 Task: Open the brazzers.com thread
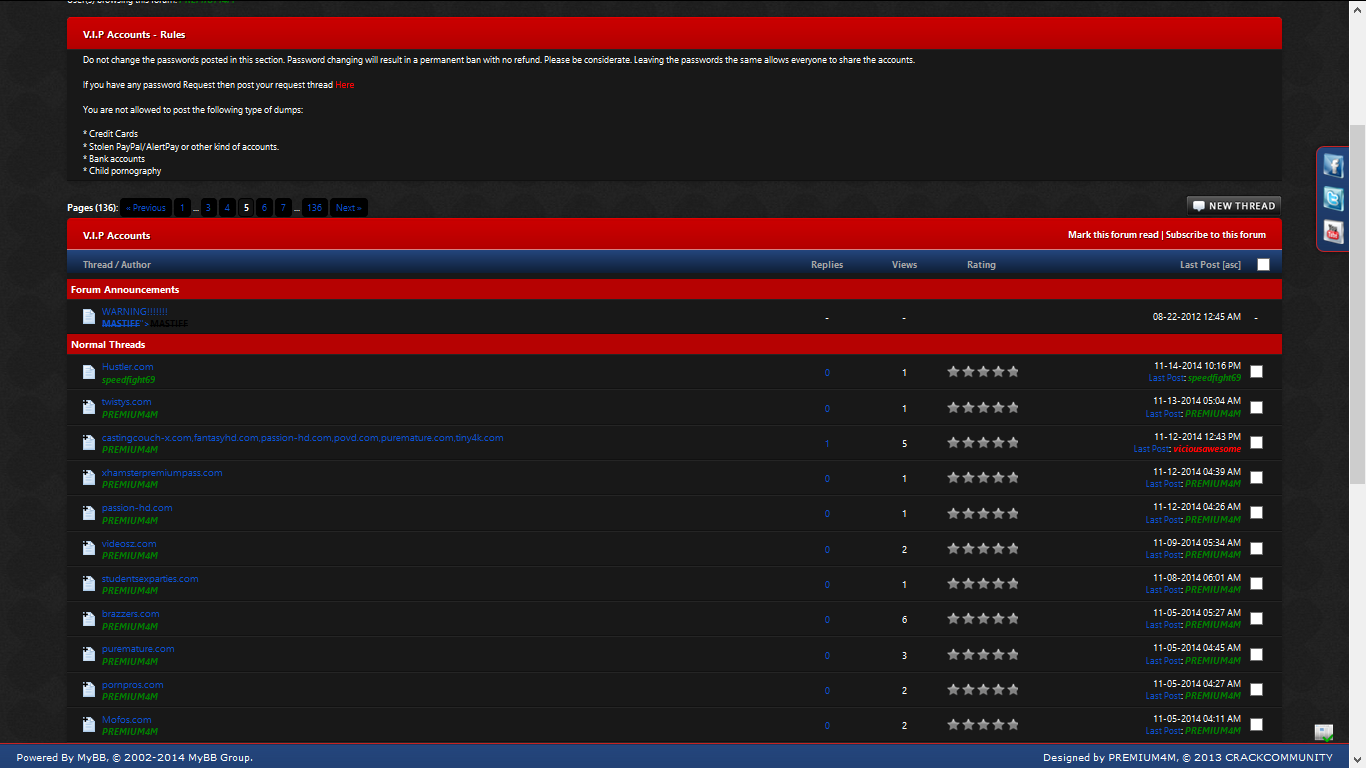click(x=131, y=614)
